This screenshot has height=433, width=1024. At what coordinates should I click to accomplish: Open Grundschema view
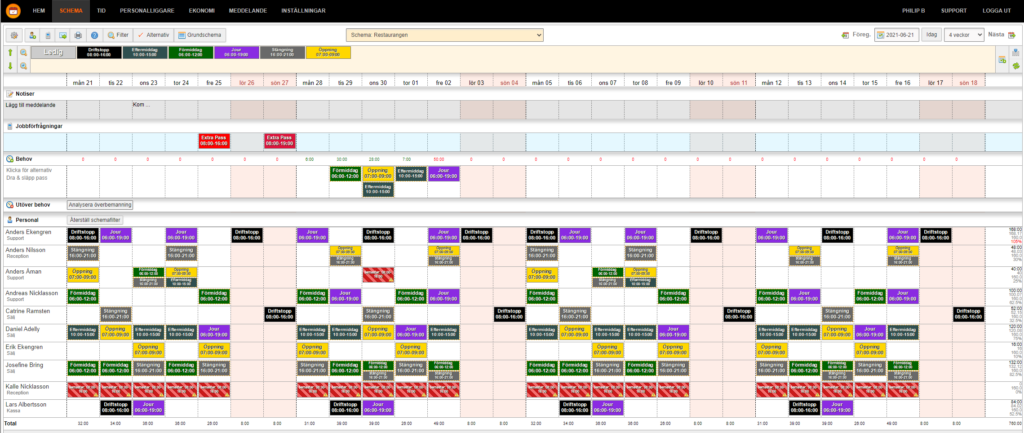[x=200, y=35]
